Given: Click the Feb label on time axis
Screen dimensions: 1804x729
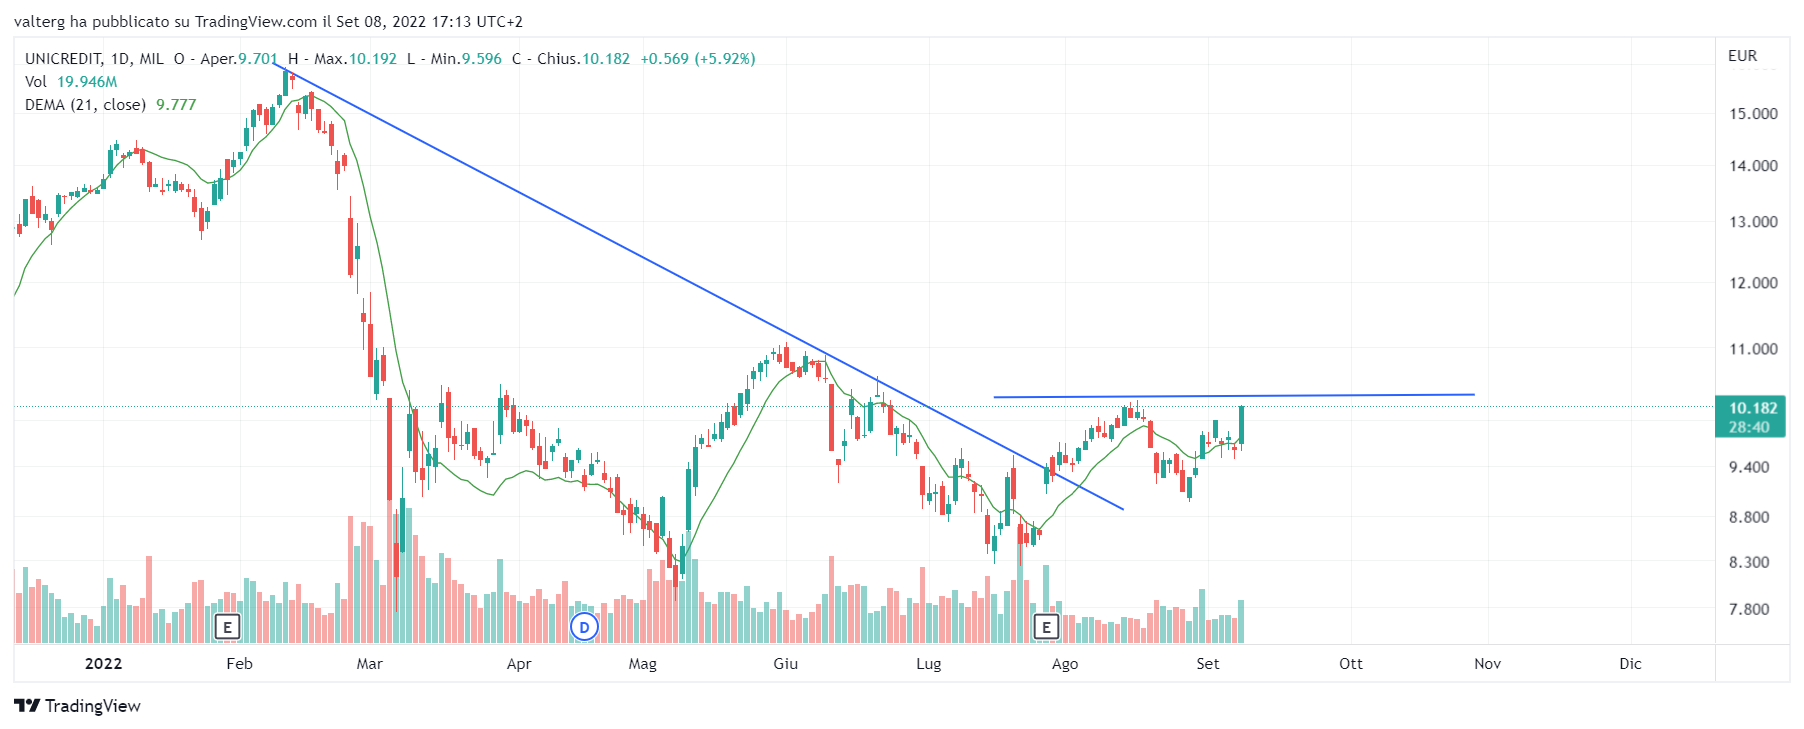Looking at the screenshot, I should point(239,664).
